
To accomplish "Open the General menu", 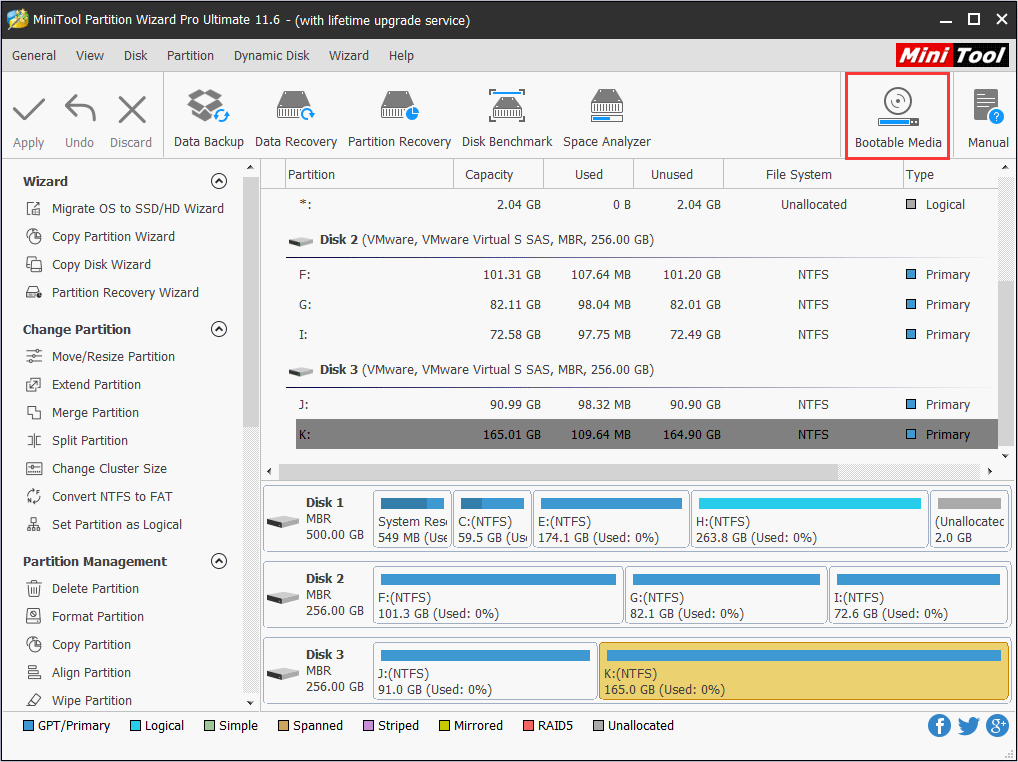I will [x=34, y=55].
